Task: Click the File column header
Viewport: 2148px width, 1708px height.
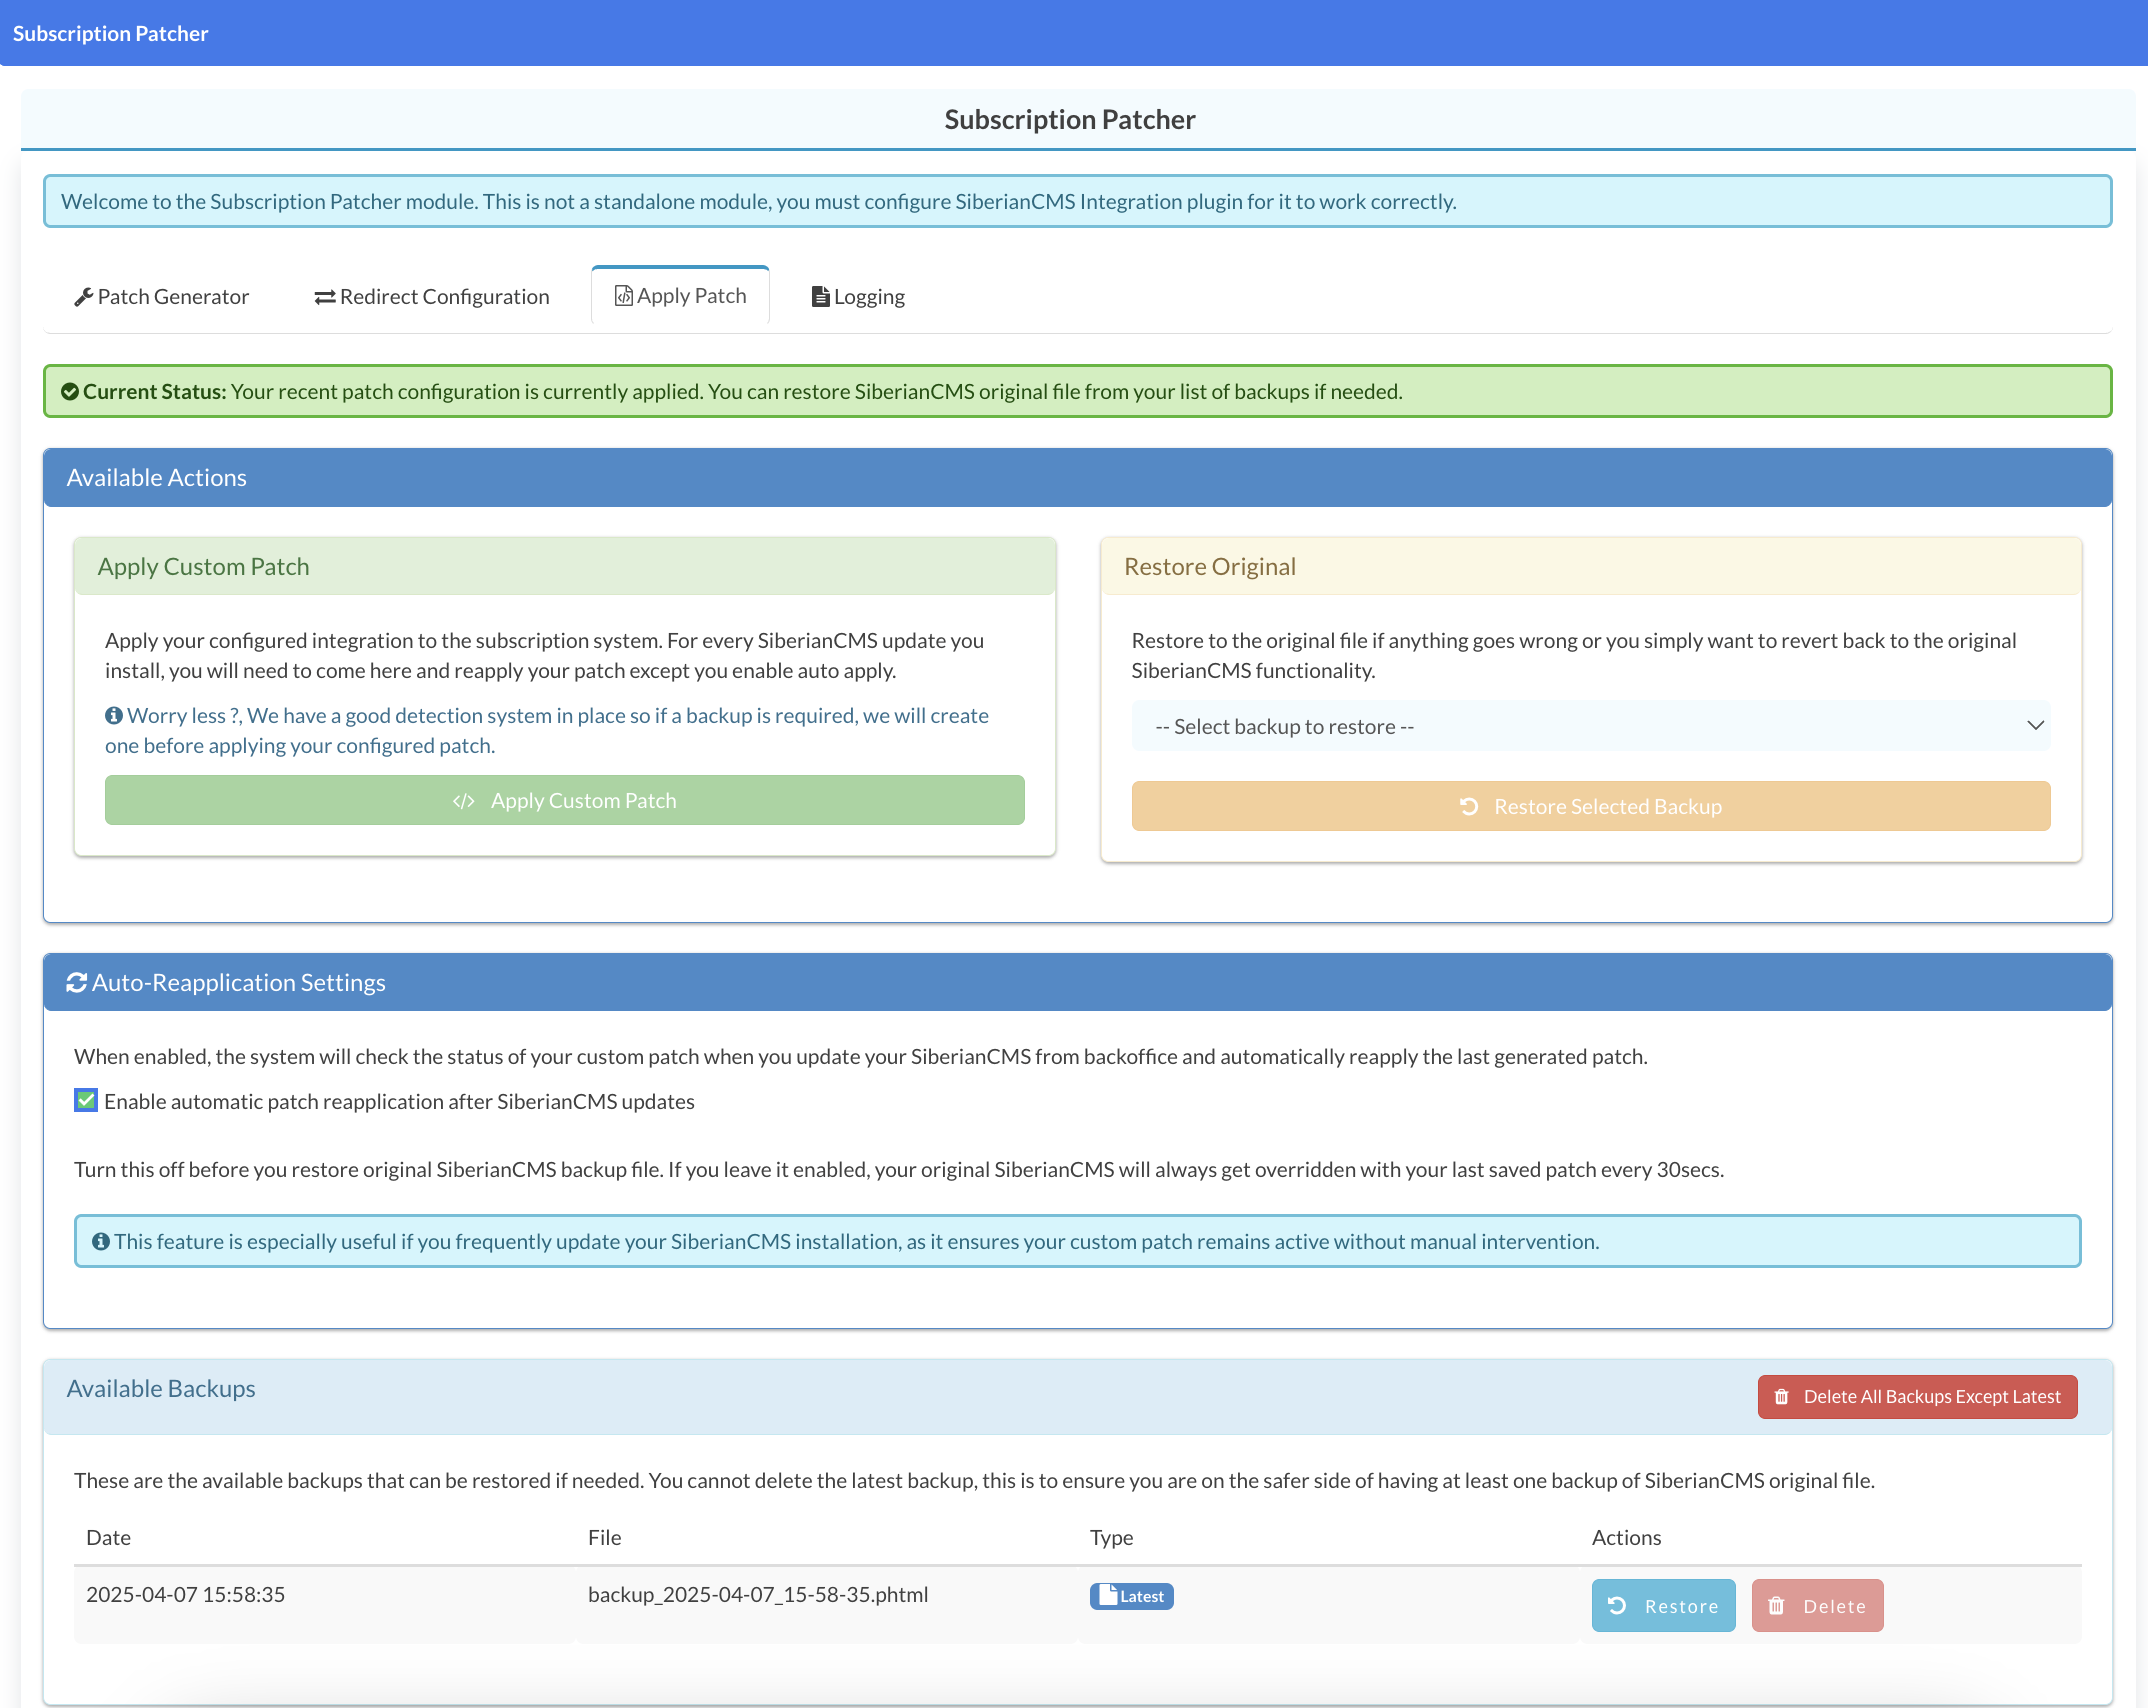Action: 604,1537
